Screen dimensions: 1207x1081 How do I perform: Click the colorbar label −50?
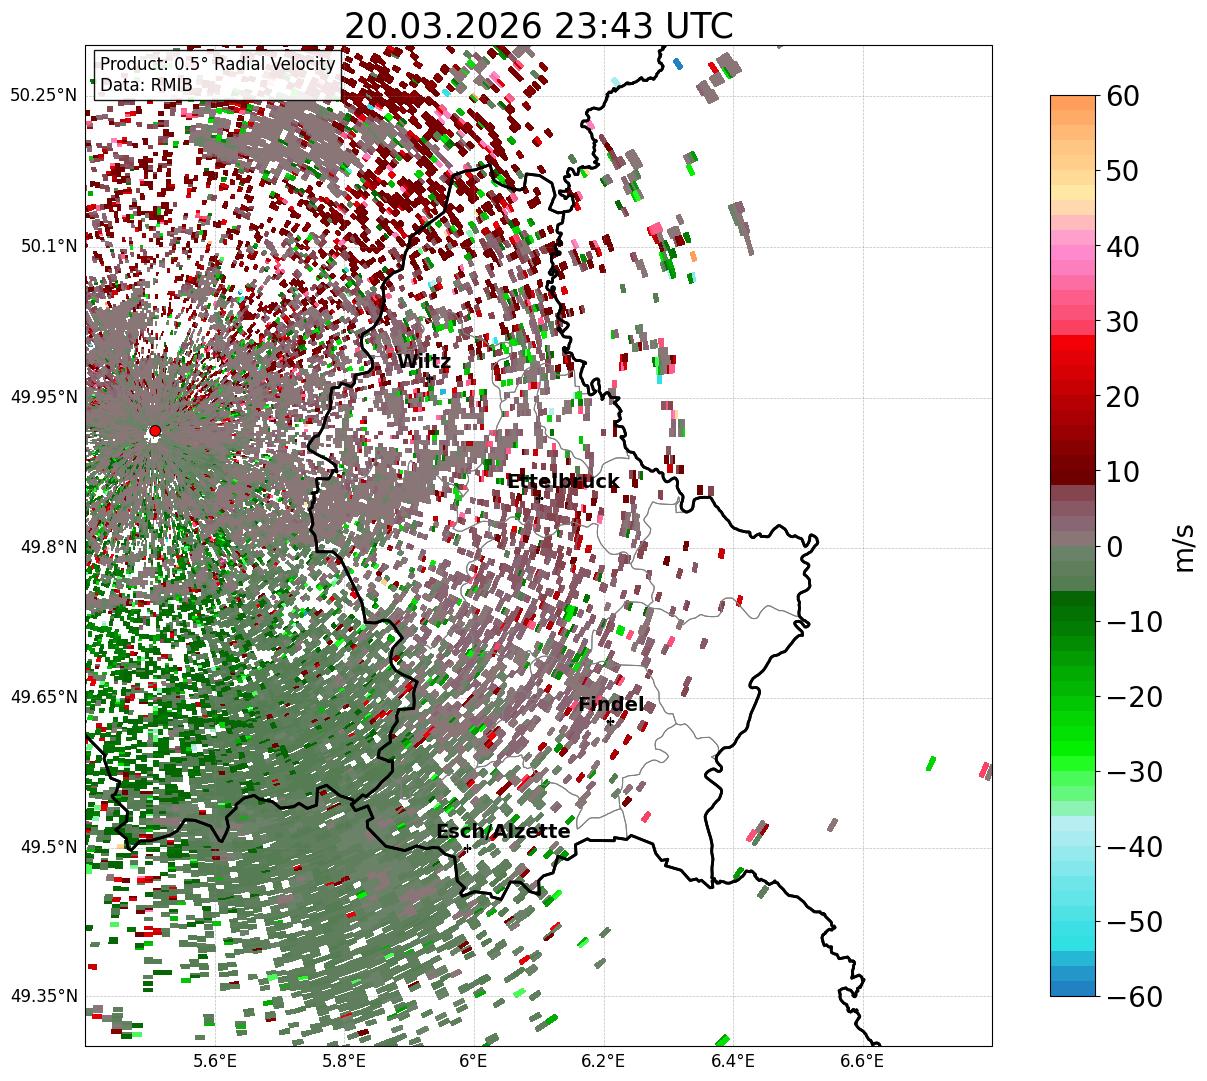point(1134,921)
